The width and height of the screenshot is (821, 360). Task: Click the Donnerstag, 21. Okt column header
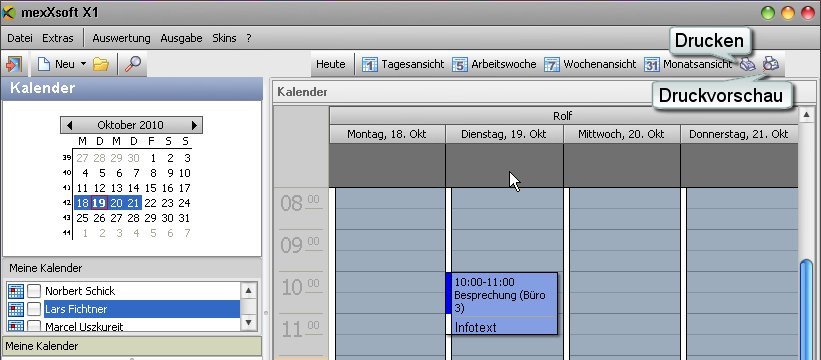739,134
